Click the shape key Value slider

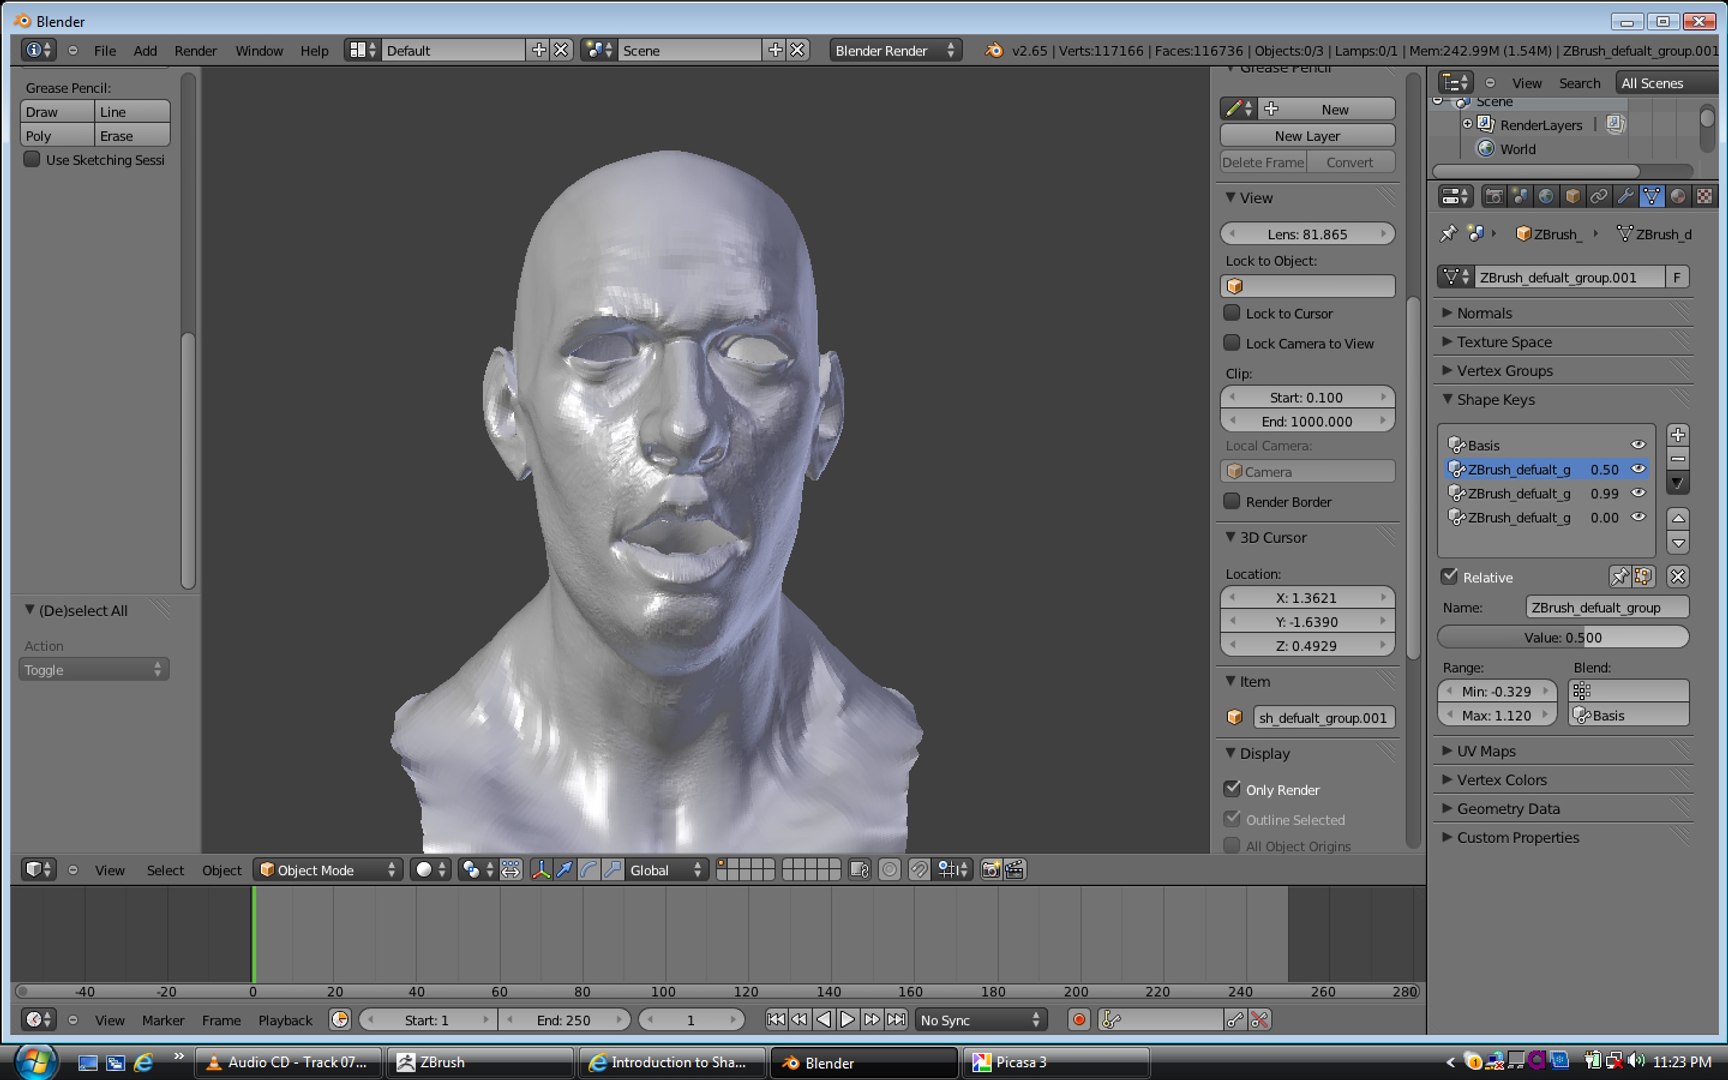[x=1563, y=637]
